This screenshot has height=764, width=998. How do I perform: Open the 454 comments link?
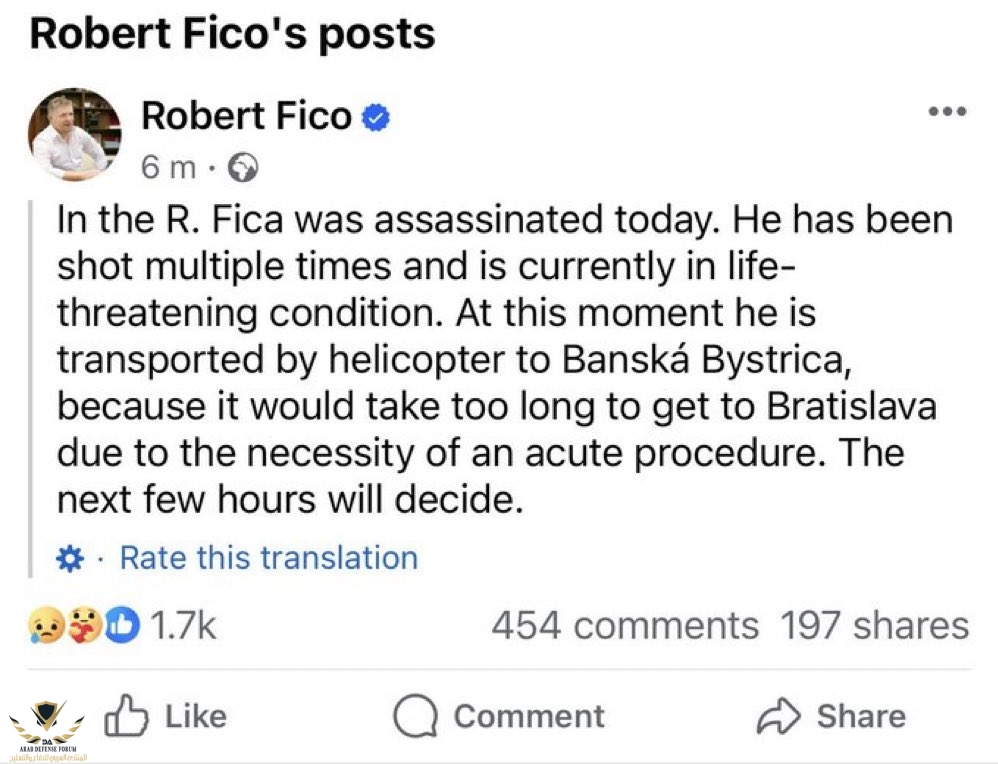point(624,626)
